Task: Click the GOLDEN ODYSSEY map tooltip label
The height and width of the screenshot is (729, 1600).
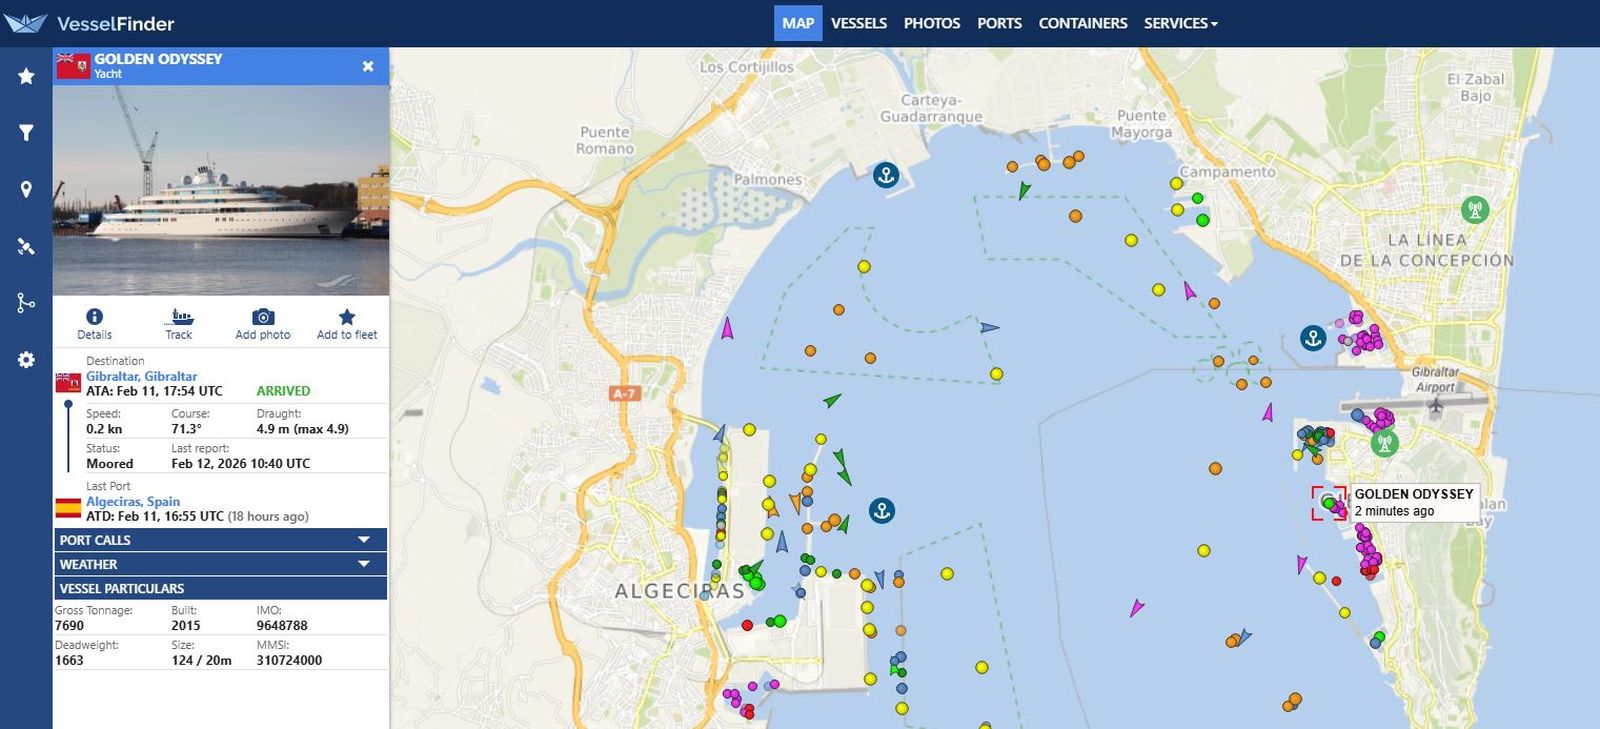Action: [x=1413, y=502]
